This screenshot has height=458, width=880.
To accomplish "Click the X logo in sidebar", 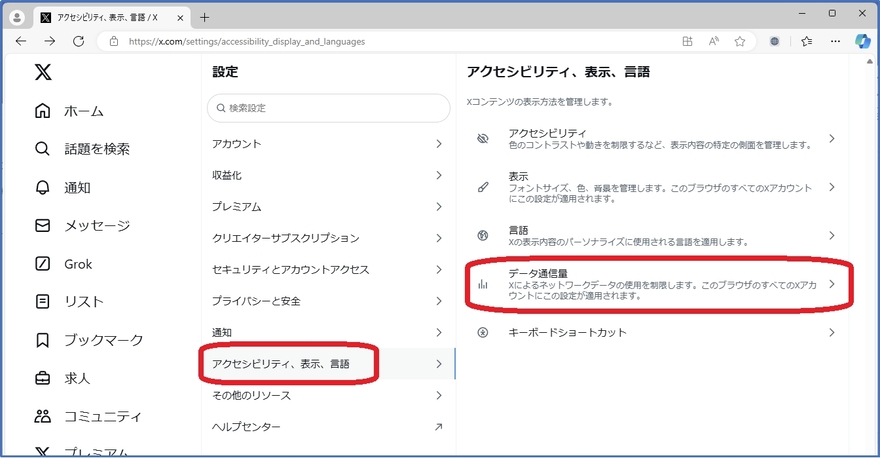I will tap(43, 72).
